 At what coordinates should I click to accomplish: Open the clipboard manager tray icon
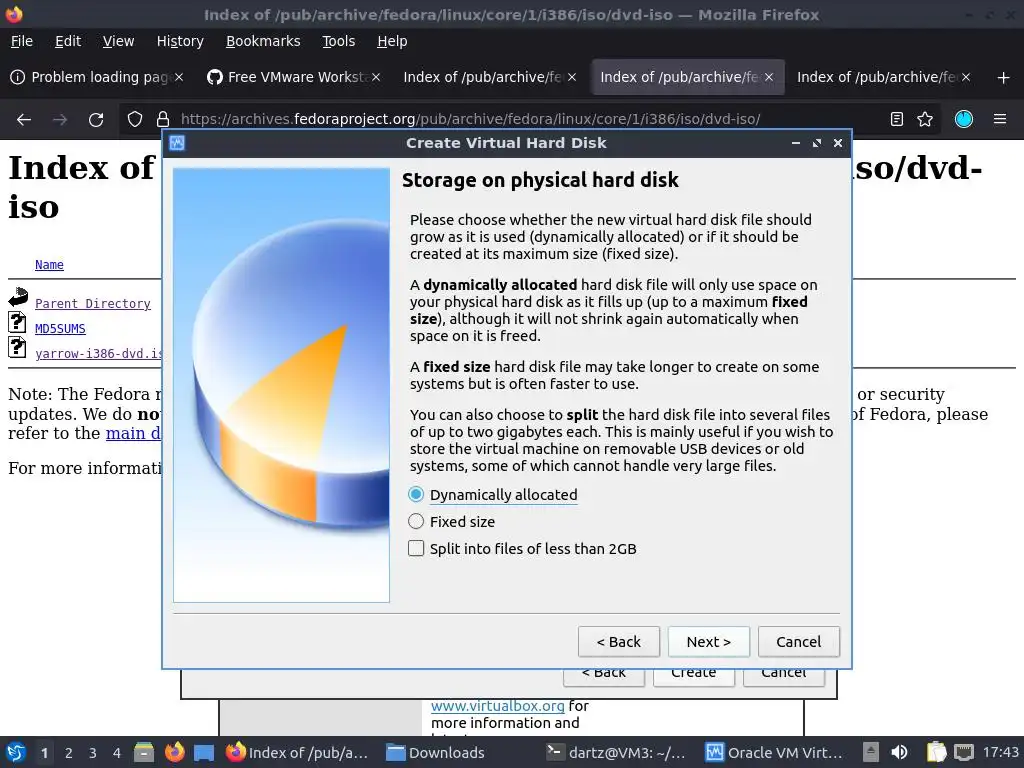[x=936, y=752]
